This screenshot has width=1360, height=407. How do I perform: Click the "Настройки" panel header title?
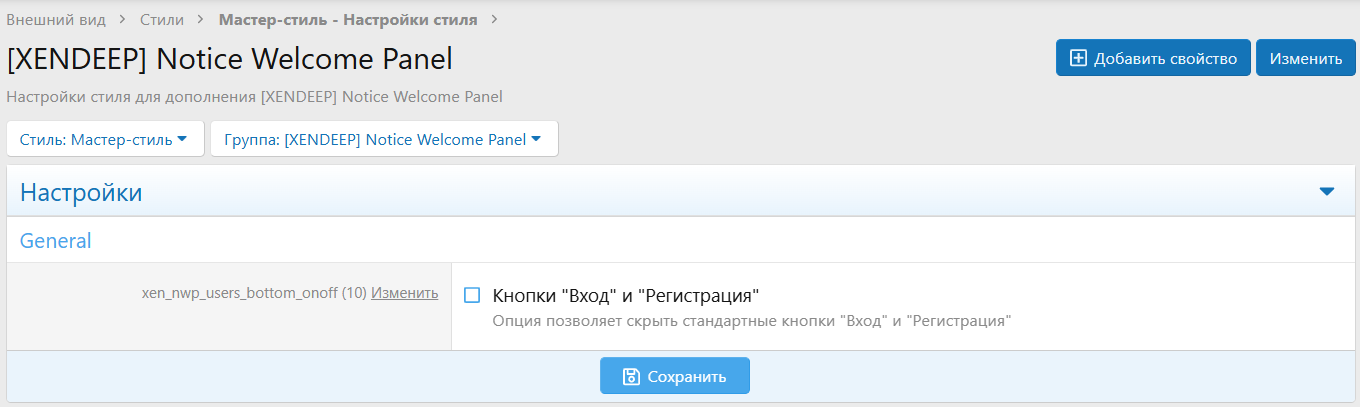click(x=81, y=192)
